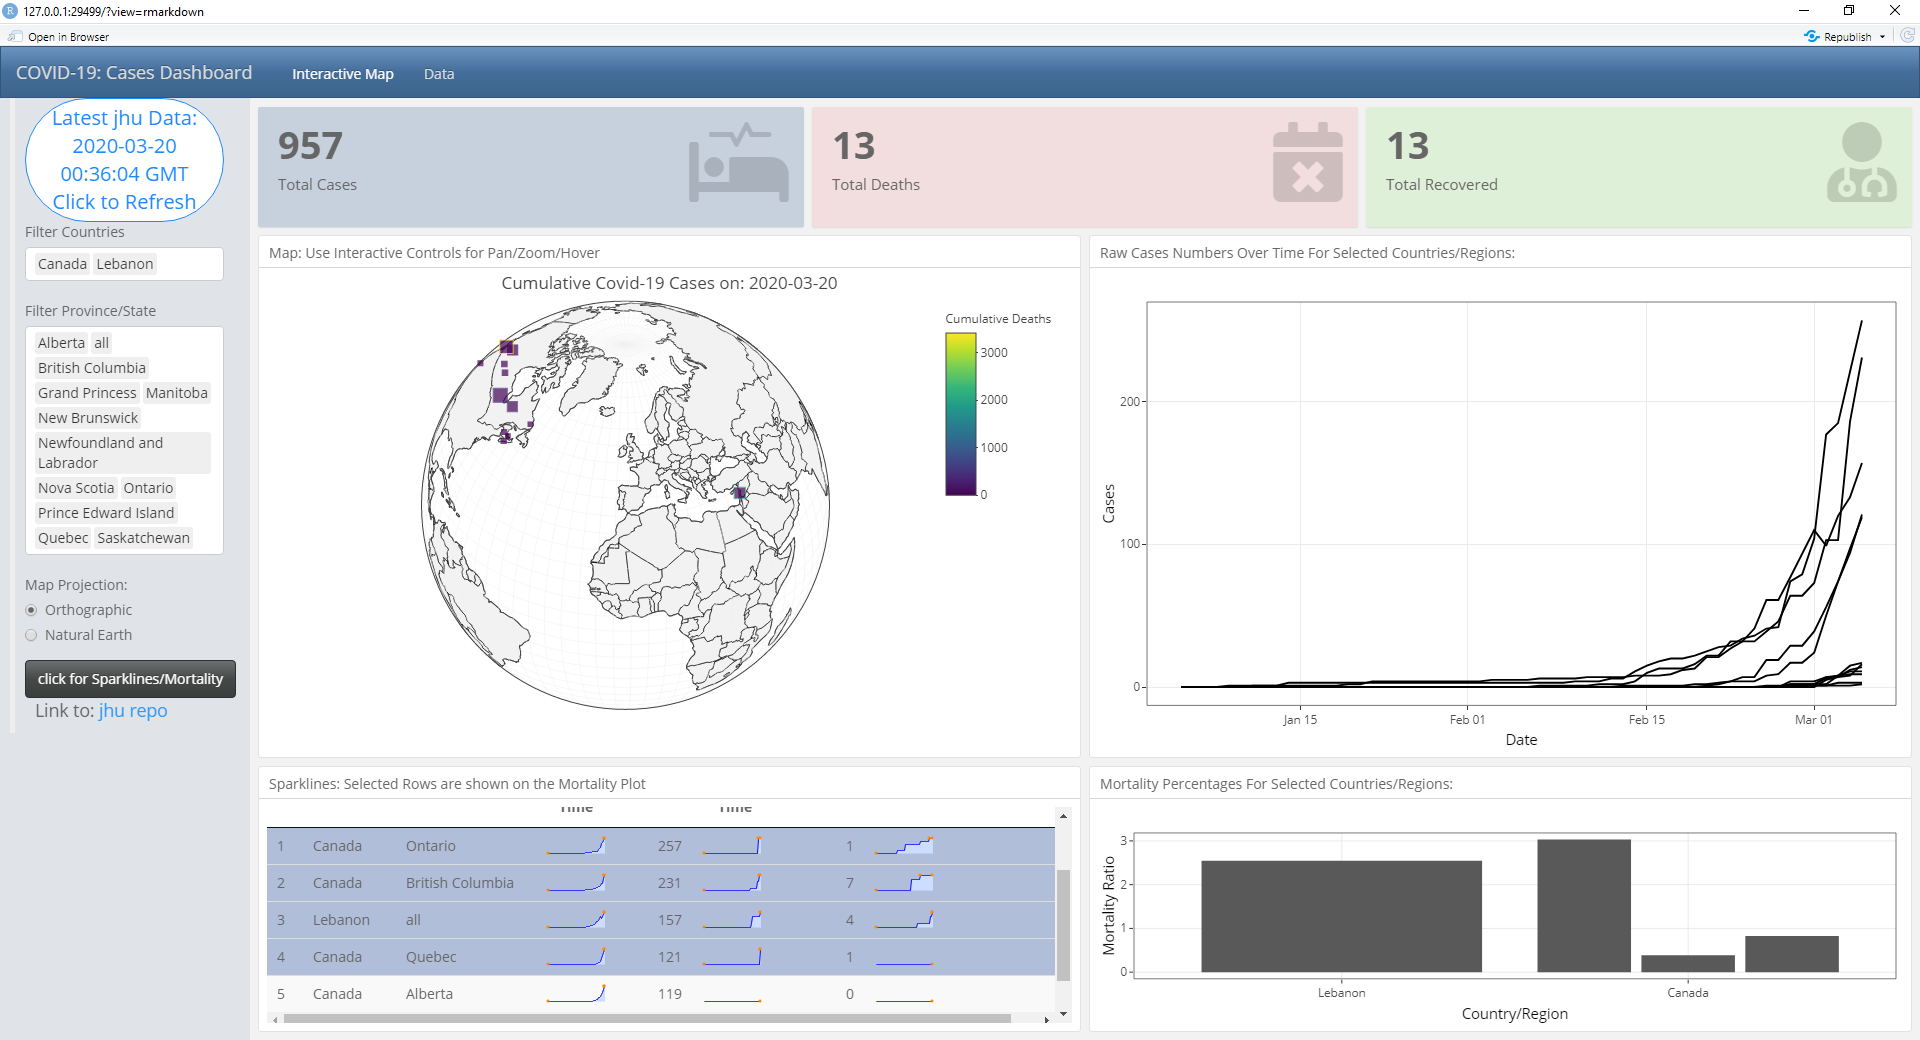Click the Lebanon marker on the globe

tap(740, 492)
